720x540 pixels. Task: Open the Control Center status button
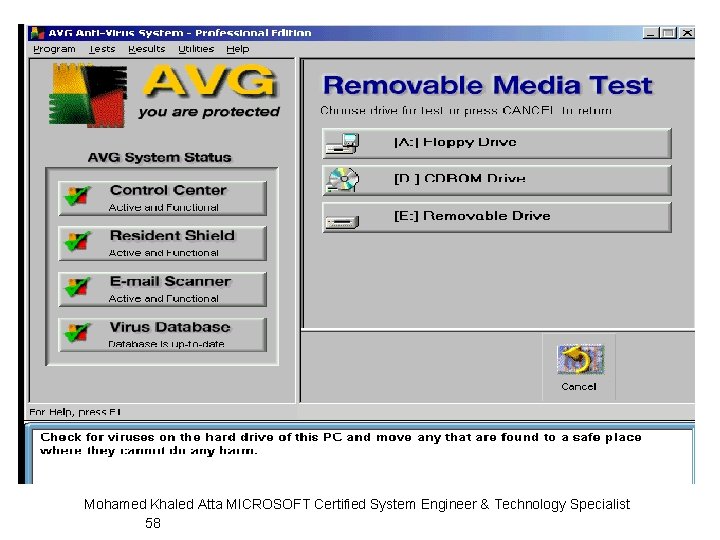(162, 198)
